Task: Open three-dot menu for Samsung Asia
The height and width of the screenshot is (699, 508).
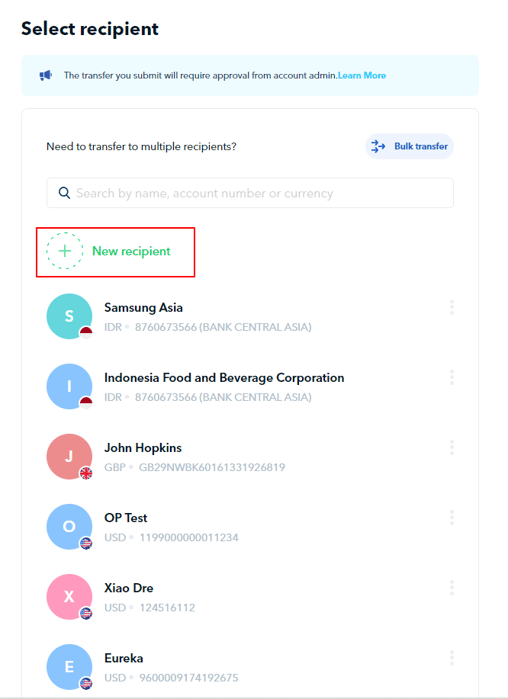Action: pos(452,308)
